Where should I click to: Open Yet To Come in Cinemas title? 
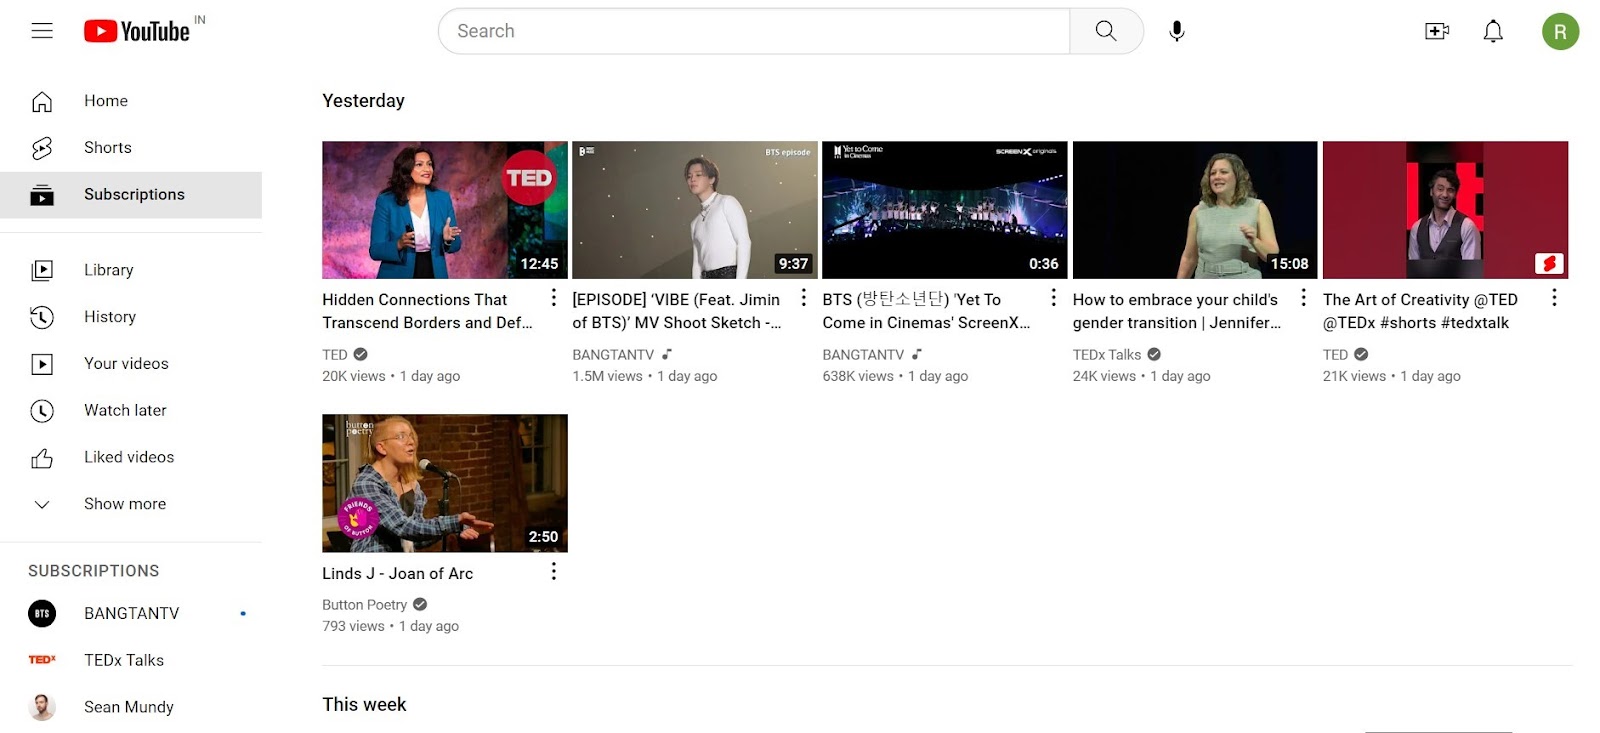click(x=927, y=311)
